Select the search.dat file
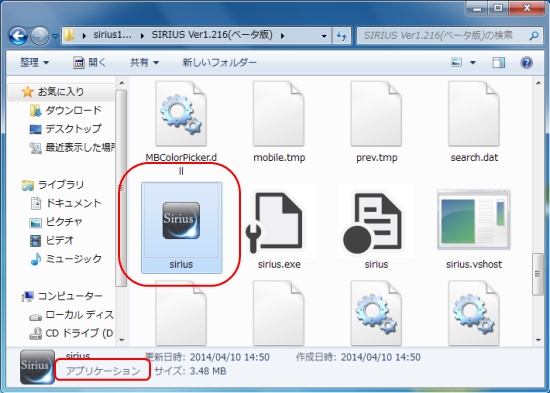Image resolution: width=550 pixels, height=393 pixels. pyautogui.click(x=474, y=121)
